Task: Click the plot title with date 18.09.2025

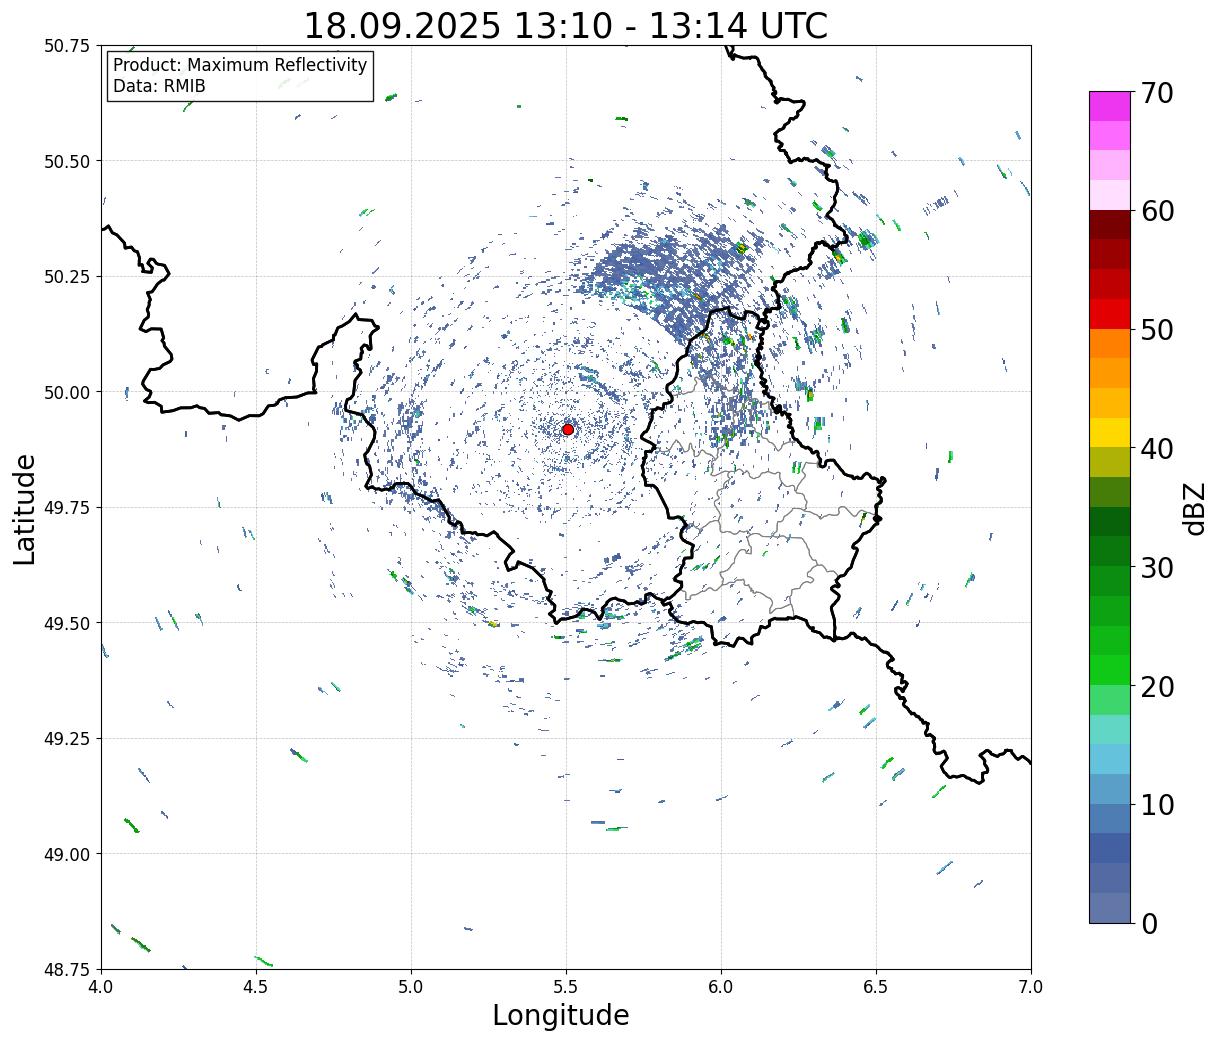Action: (565, 25)
